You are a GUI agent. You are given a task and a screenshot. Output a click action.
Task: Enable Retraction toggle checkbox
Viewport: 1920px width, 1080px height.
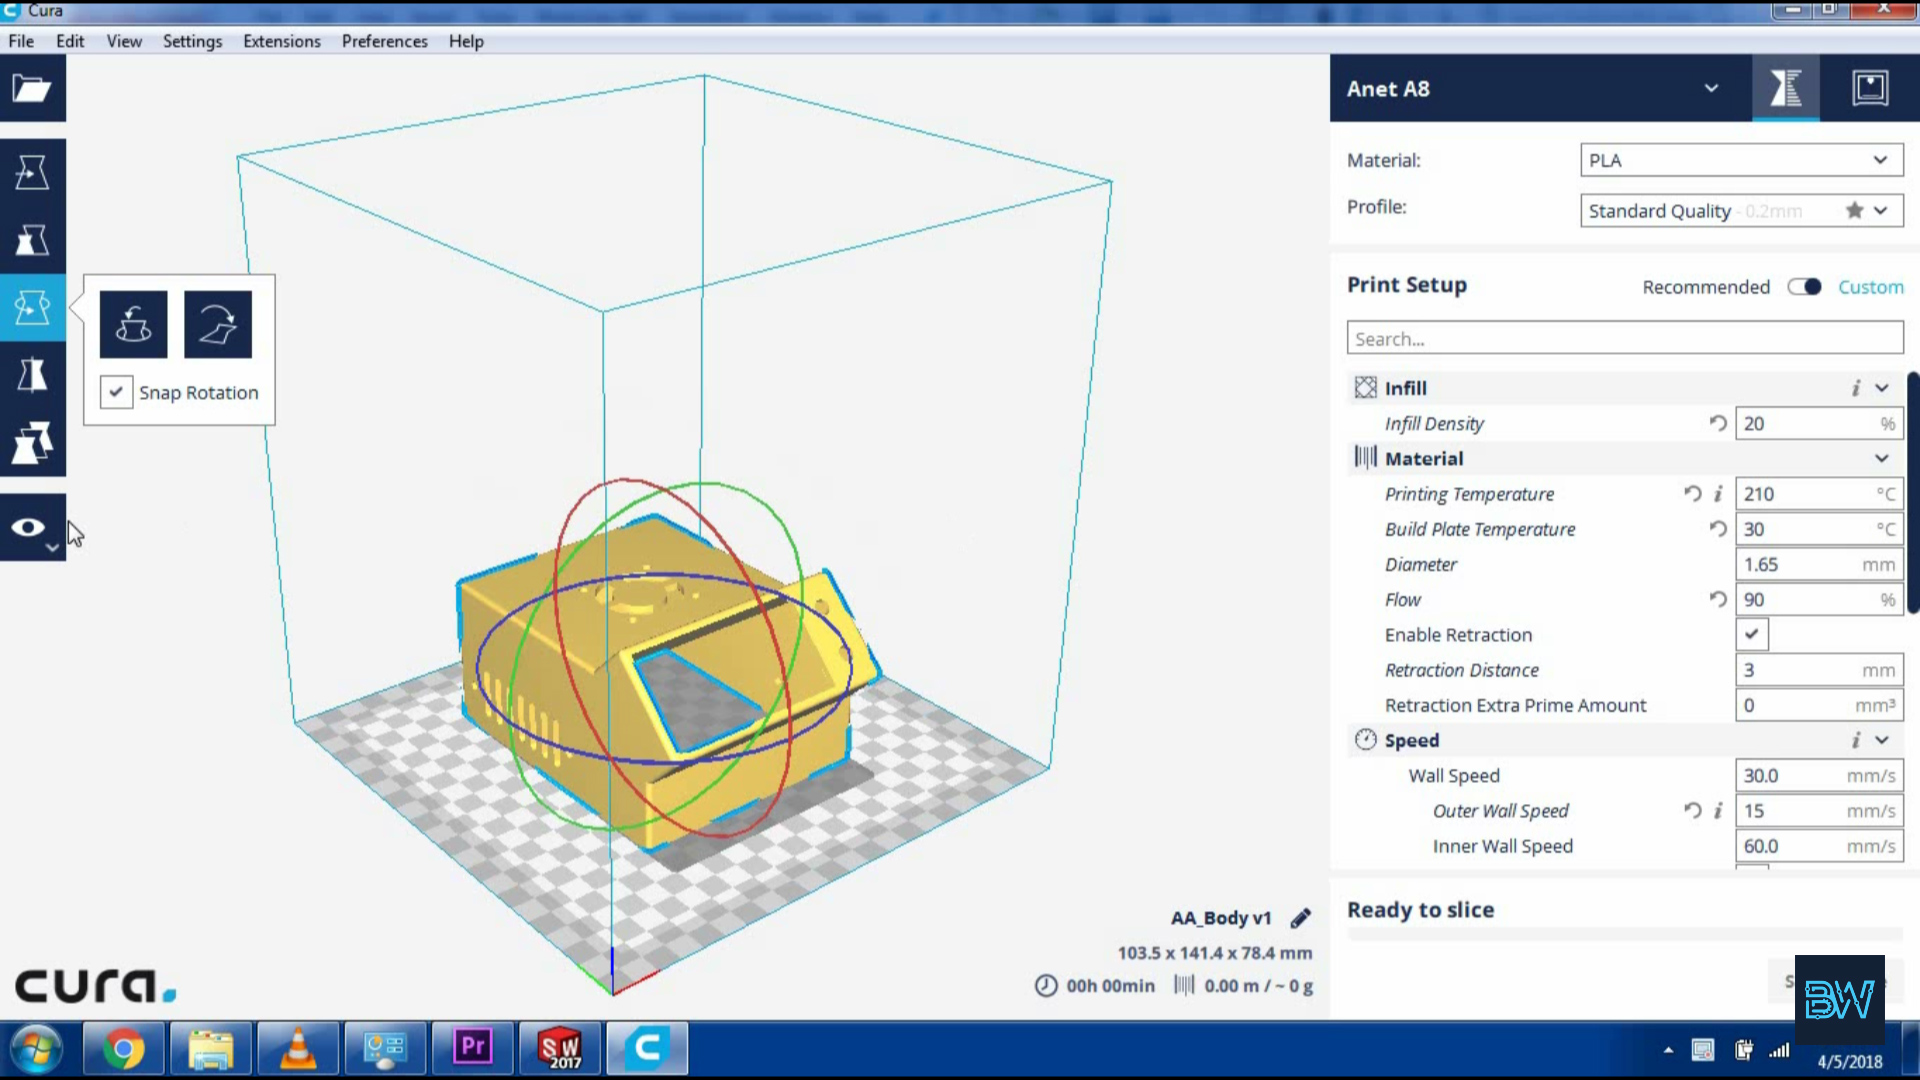[x=1751, y=634]
